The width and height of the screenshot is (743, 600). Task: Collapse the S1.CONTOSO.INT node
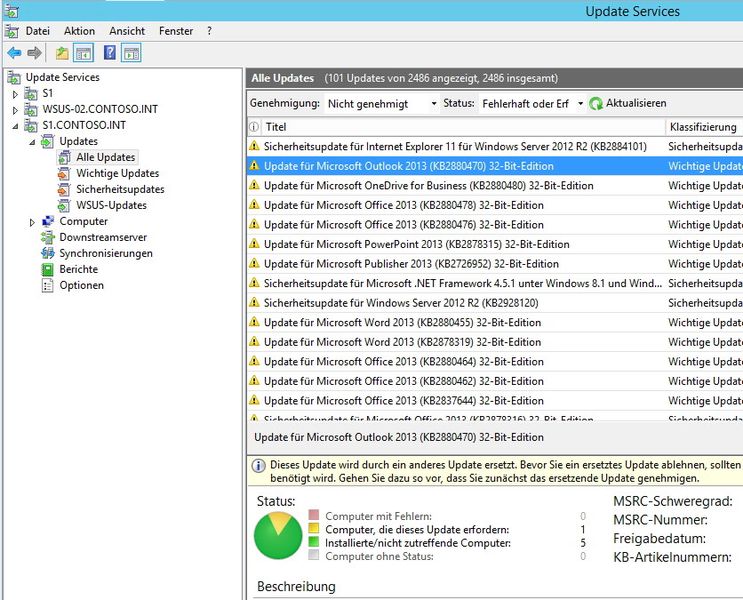15,126
